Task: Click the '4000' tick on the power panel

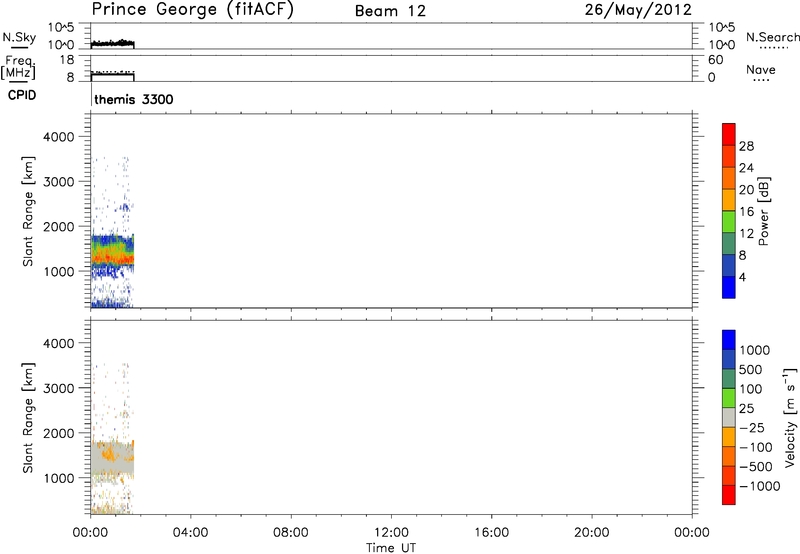Action: tap(59, 137)
